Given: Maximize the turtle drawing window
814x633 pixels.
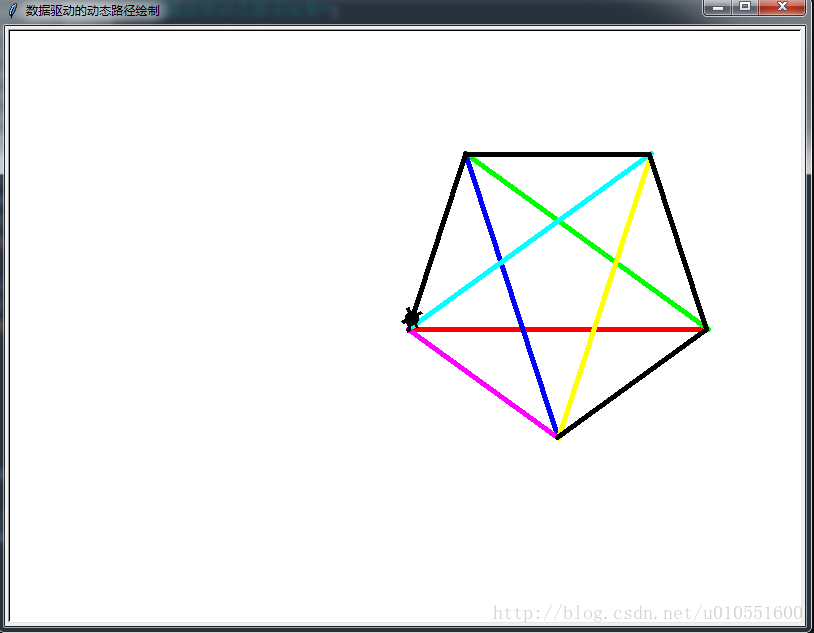Looking at the screenshot, I should (745, 7).
